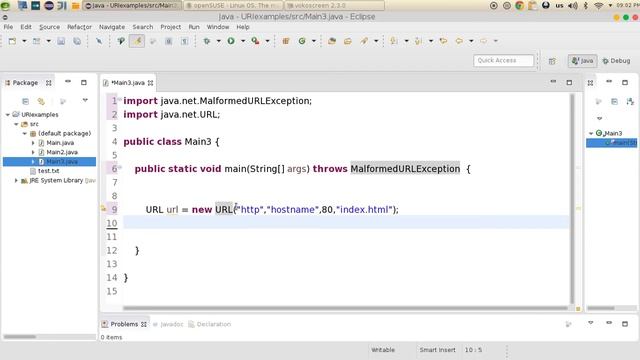Toggle Block Selection Mode icon

point(169,41)
